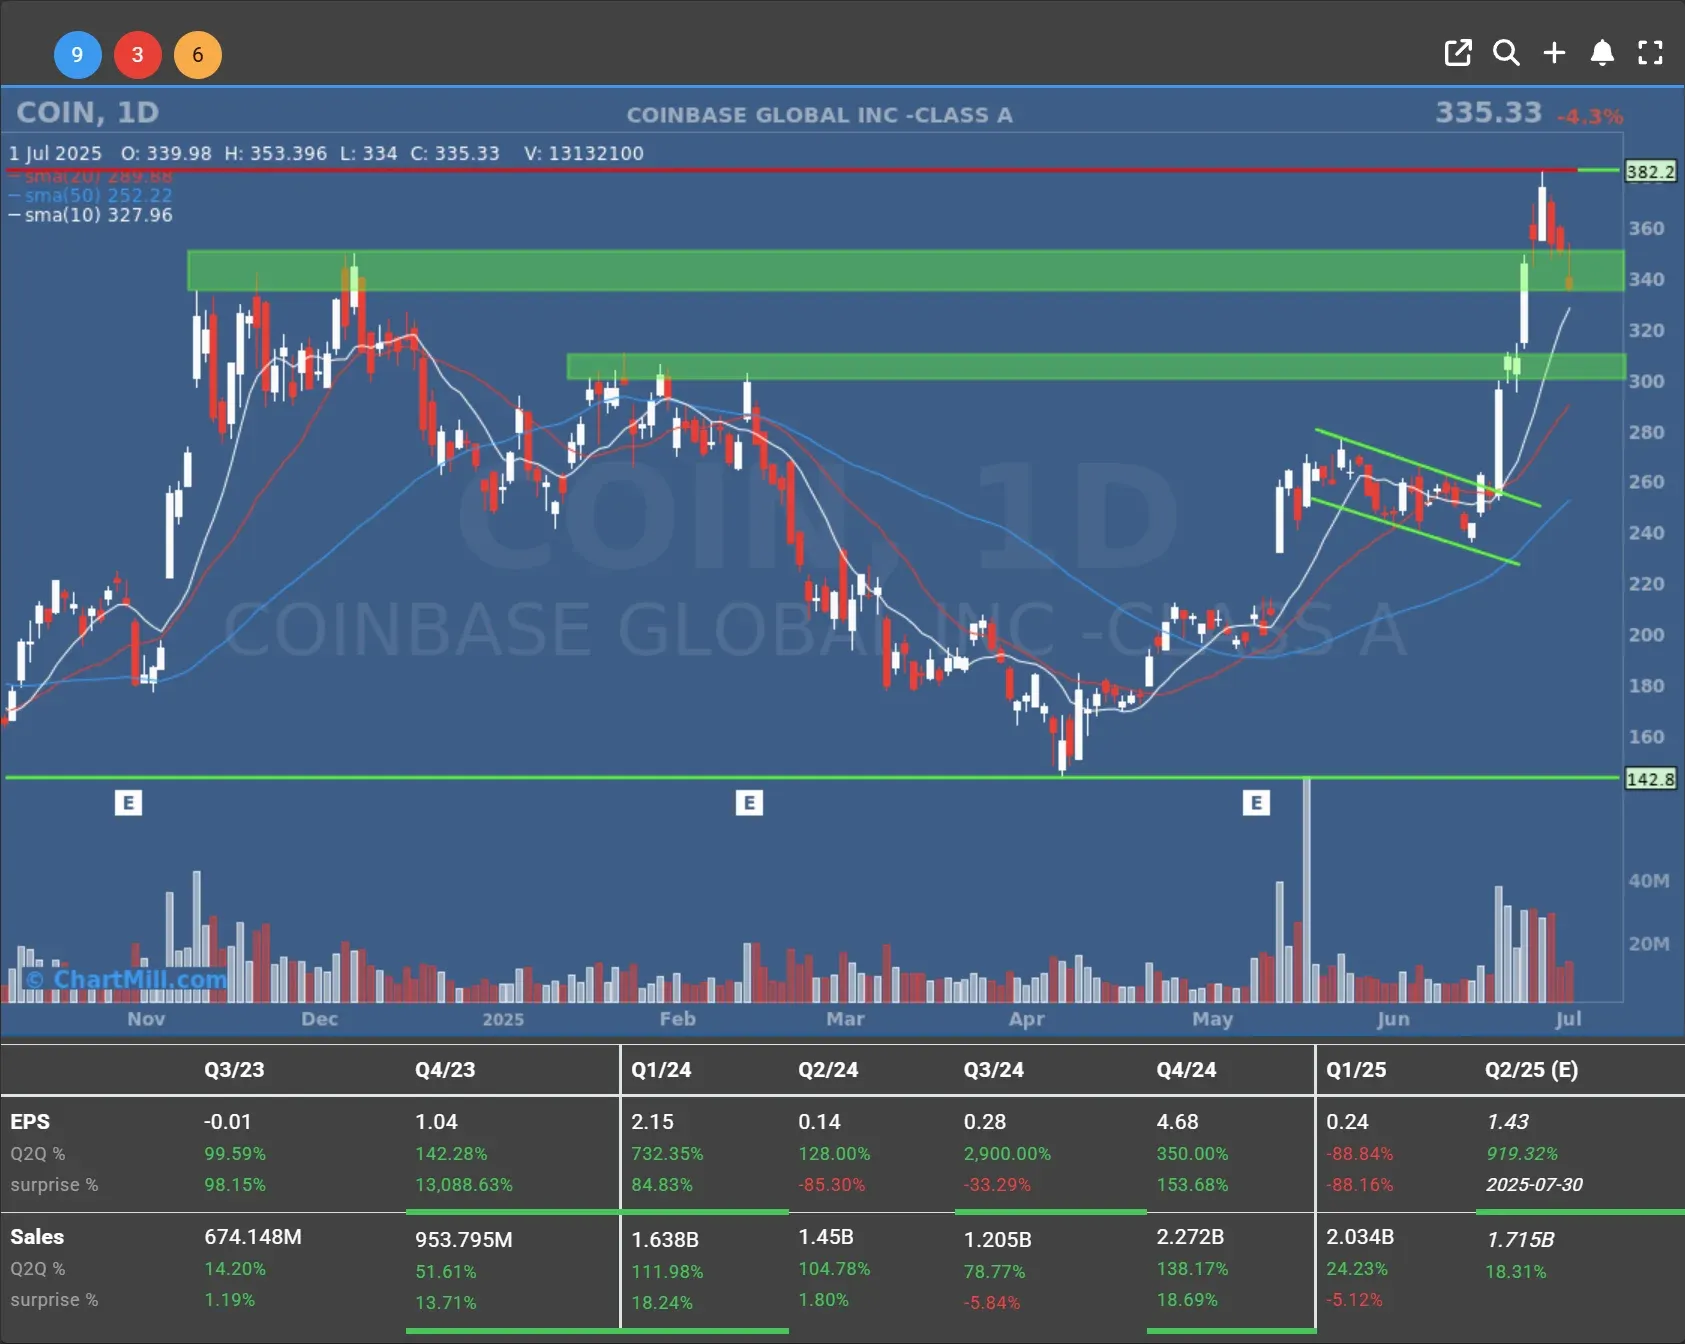Toggle fullscreen chart icon

pyautogui.click(x=1650, y=53)
